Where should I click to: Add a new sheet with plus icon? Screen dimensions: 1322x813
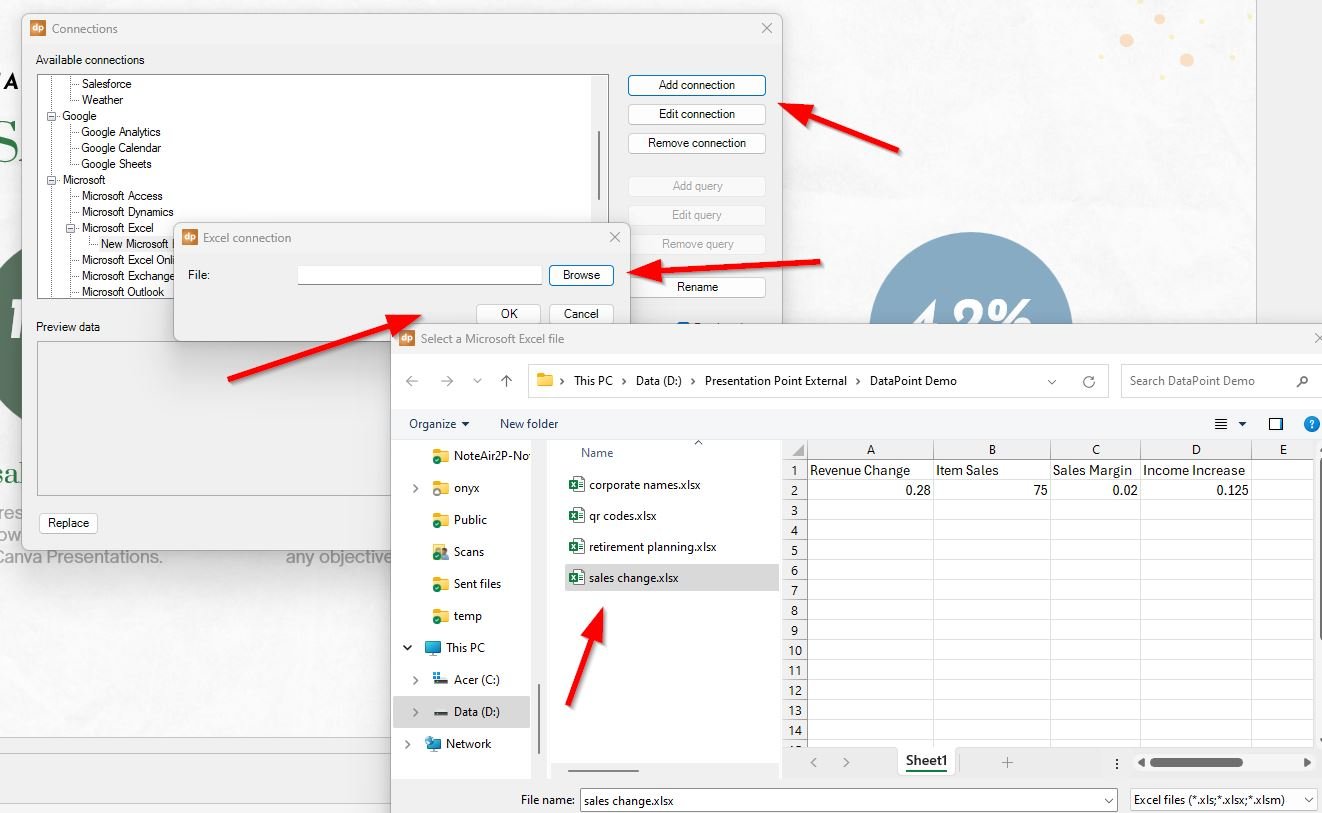1007,762
